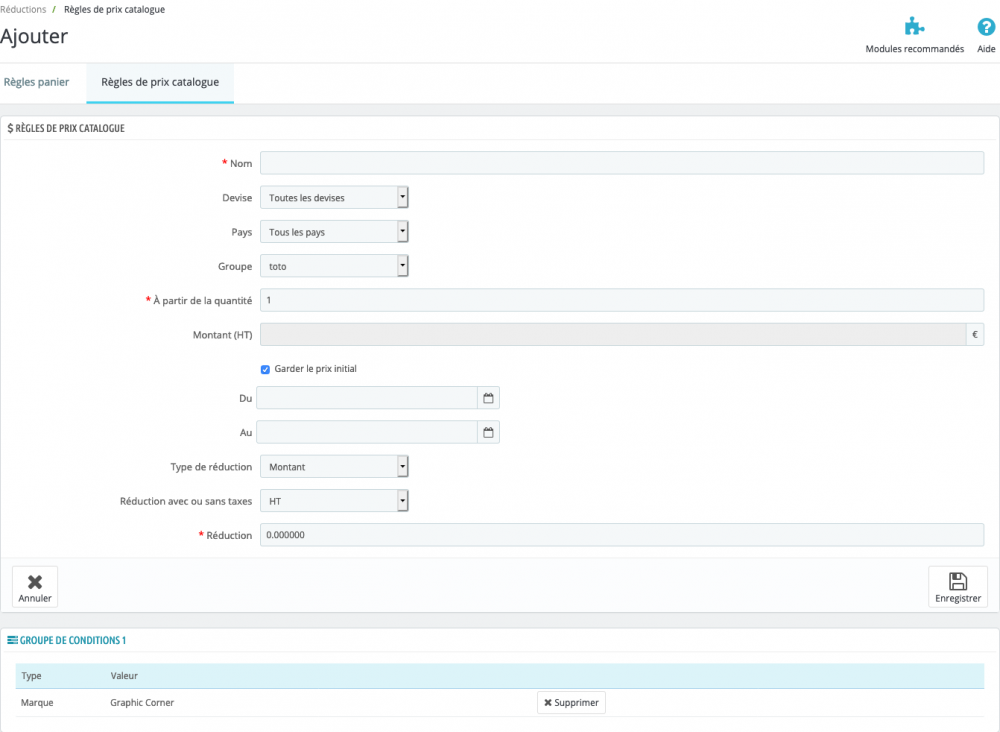Click the Ajouter page title
This screenshot has width=1000, height=732.
tap(34, 36)
